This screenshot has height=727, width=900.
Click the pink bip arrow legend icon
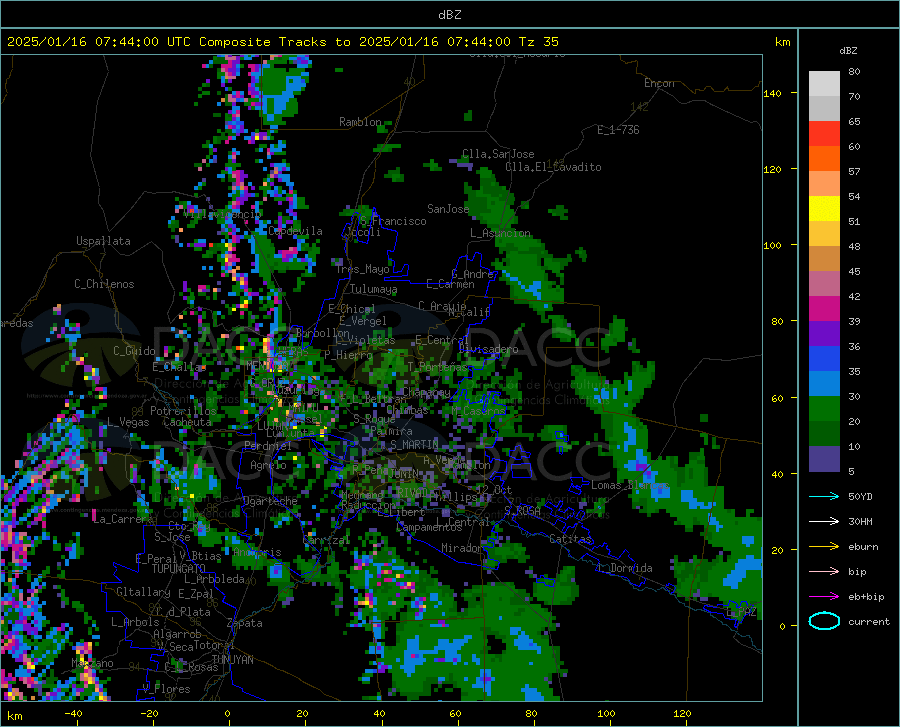824,572
